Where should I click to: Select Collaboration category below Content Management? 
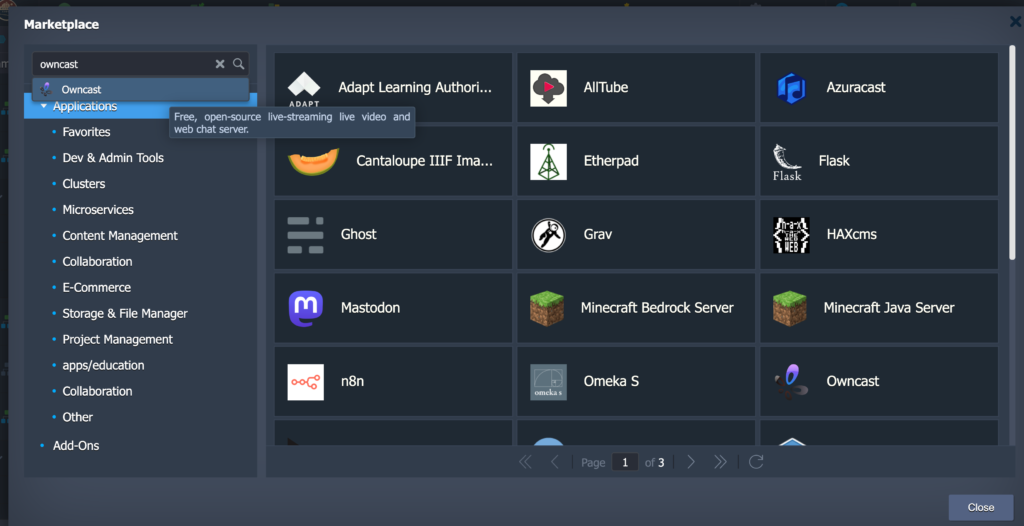[x=97, y=261]
